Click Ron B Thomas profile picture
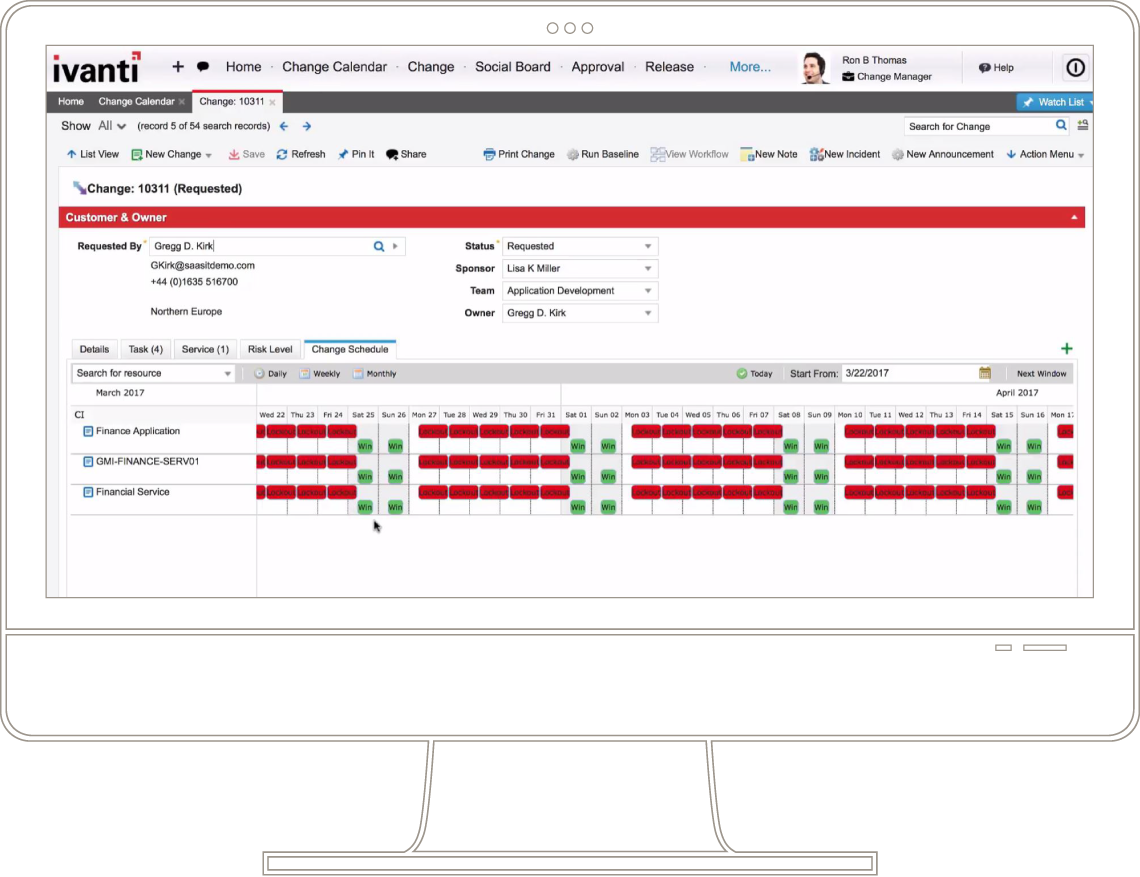The width and height of the screenshot is (1140, 877). [815, 68]
